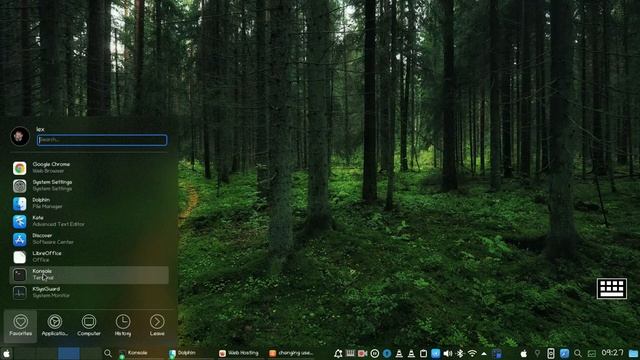Click the search icon left of the clock
The image size is (640, 360).
[x=578, y=353]
